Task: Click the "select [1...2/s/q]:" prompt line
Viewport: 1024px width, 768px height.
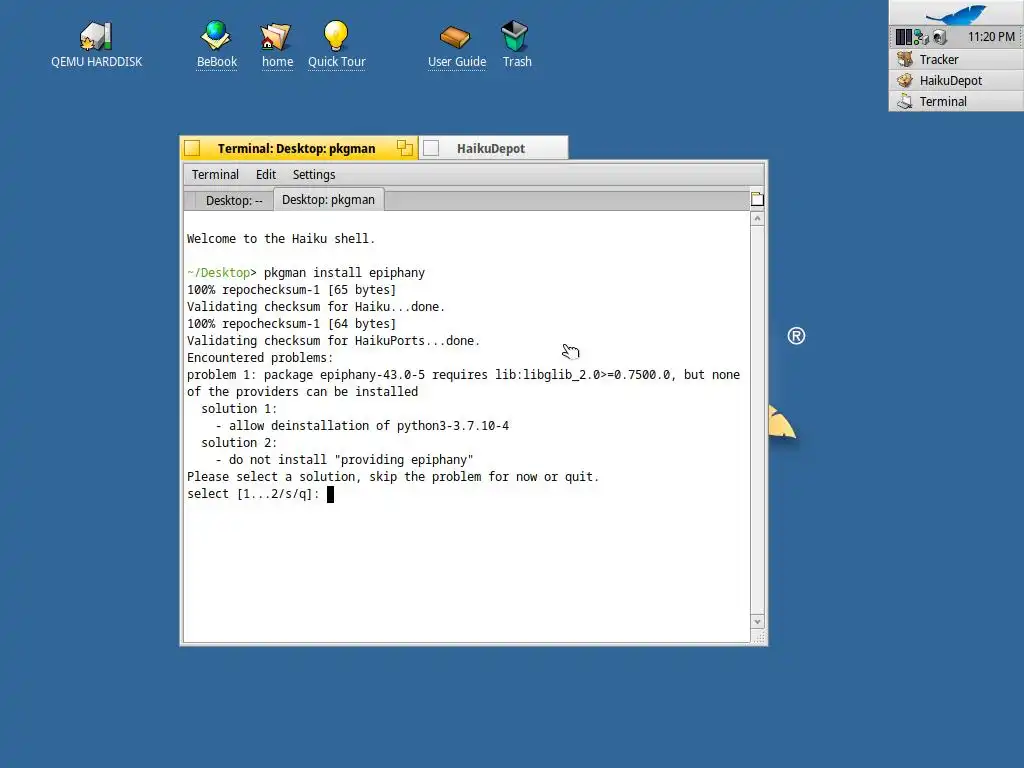Action: (x=253, y=494)
